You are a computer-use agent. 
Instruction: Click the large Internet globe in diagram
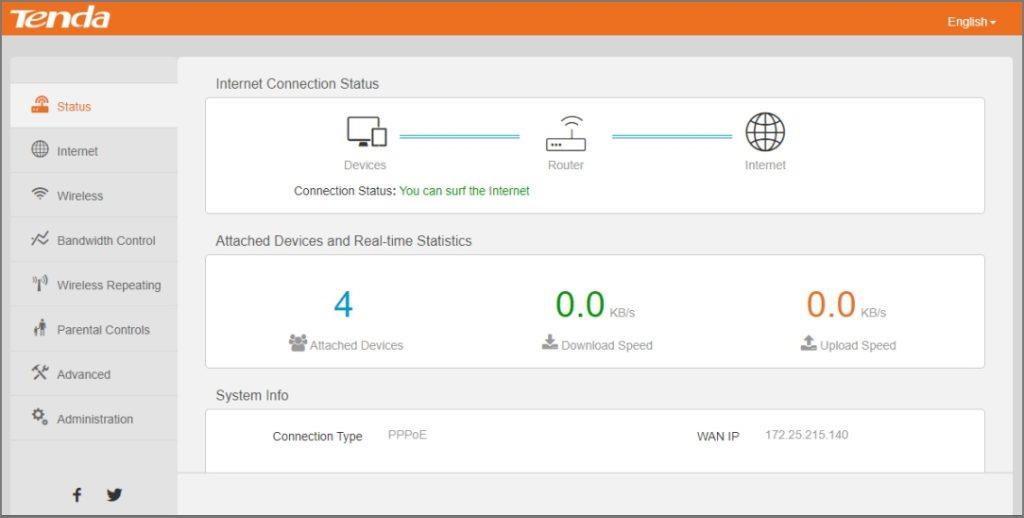pos(765,132)
